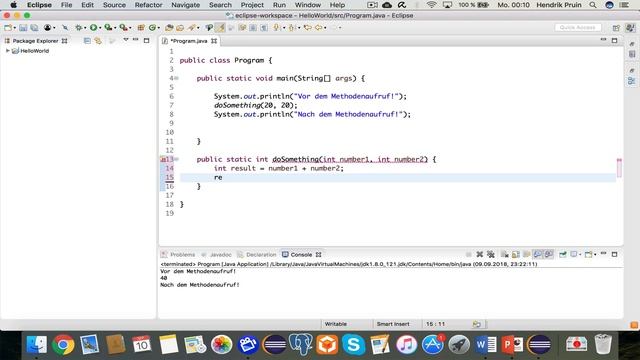Click Remove Launch X icon in Console
640x360 pixels.
pyautogui.click(x=480, y=254)
